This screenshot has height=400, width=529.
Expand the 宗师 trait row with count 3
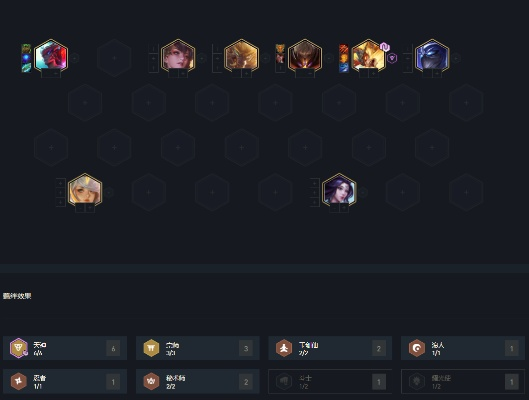tap(198, 348)
